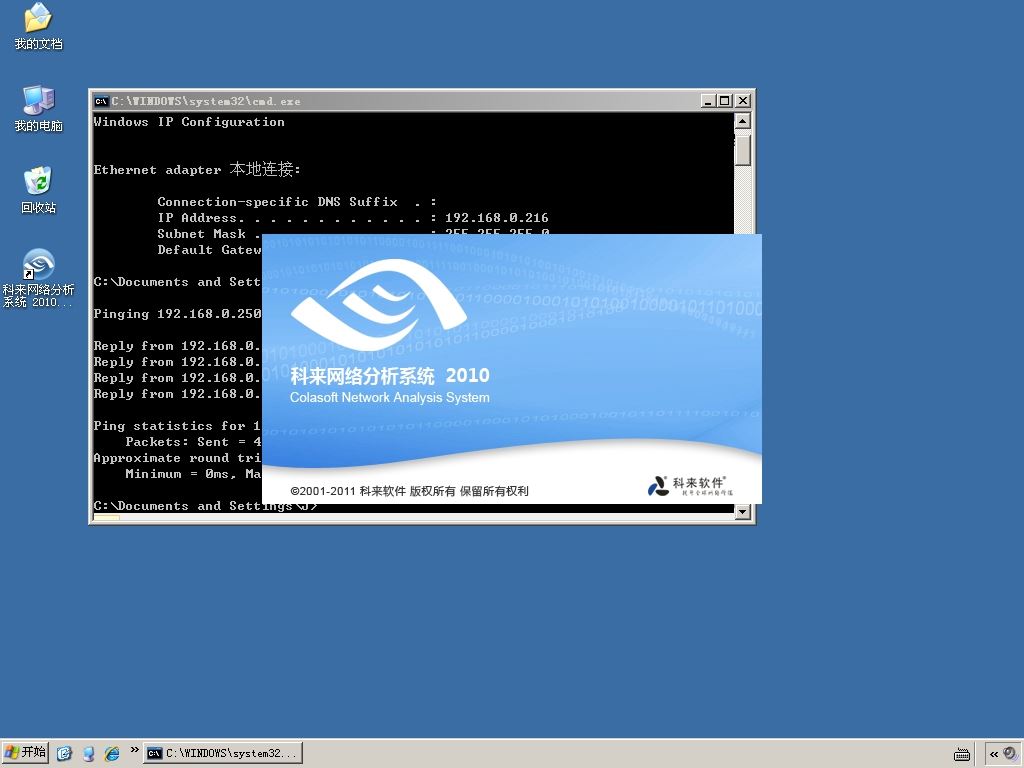Click the computer icon in quick launch
The image size is (1024, 768).
point(88,753)
